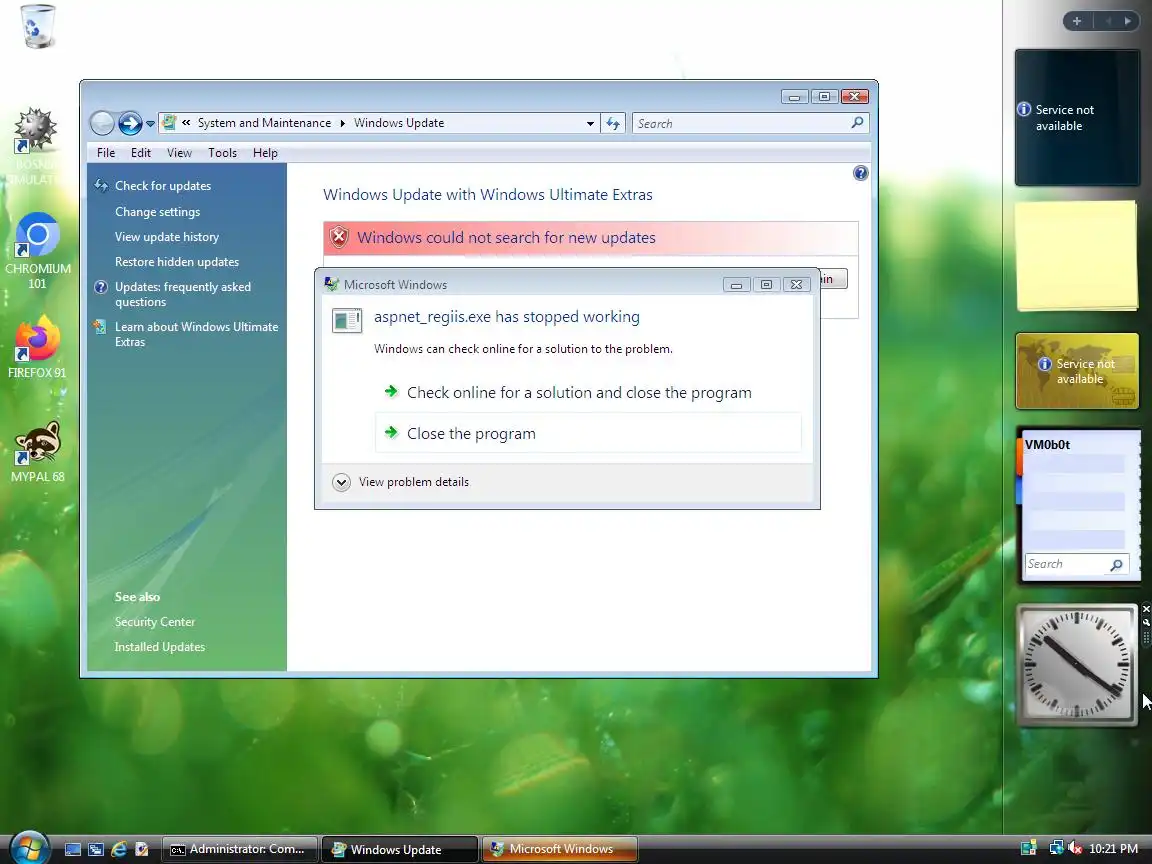Click the partially hidden Try again button
Viewport: 1152px width, 864px height.
(x=834, y=278)
